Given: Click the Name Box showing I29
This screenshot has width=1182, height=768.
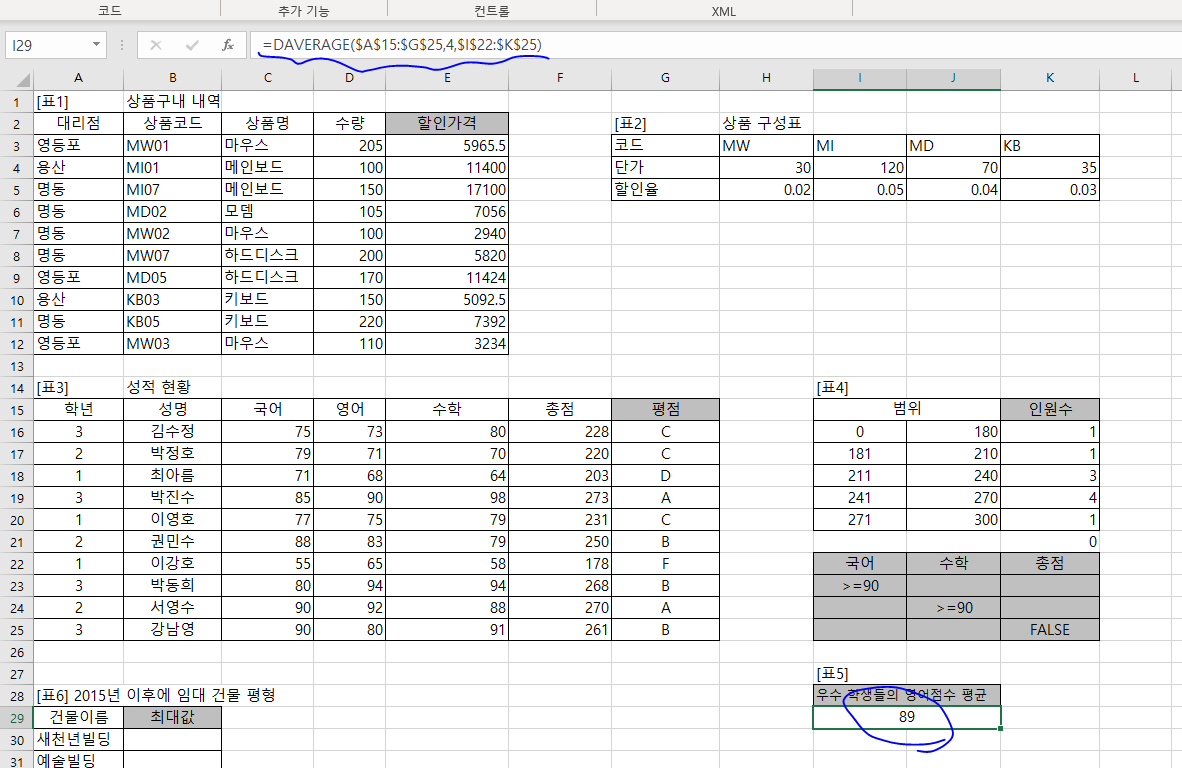Looking at the screenshot, I should coord(48,45).
